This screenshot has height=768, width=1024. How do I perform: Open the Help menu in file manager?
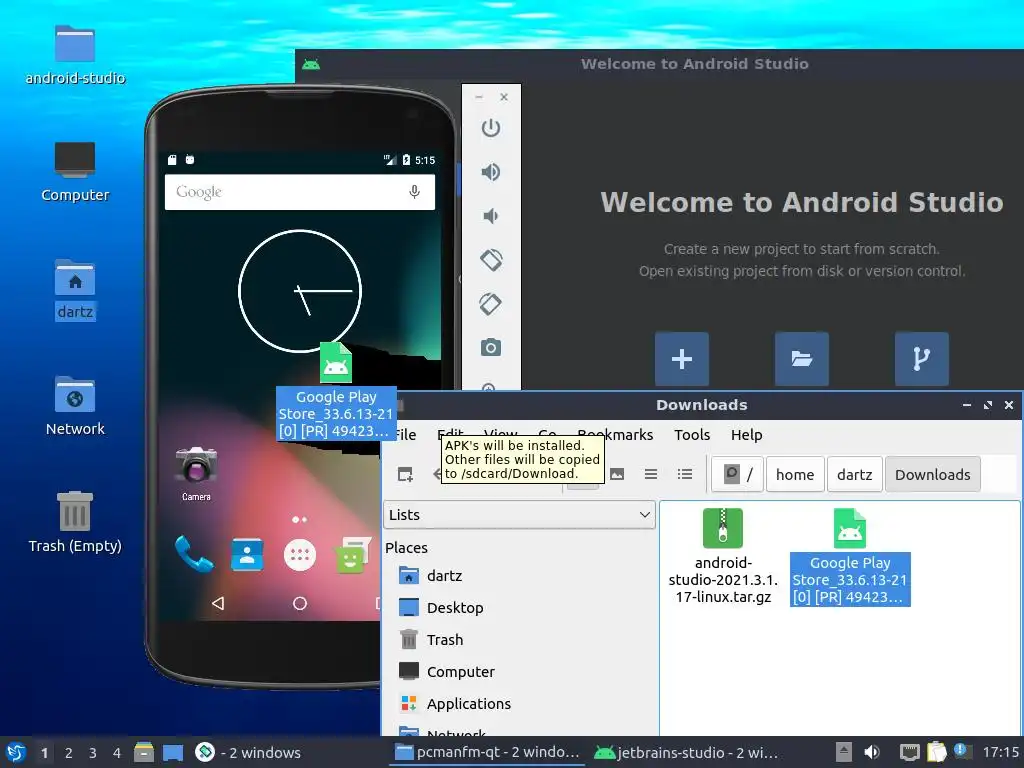(x=746, y=435)
